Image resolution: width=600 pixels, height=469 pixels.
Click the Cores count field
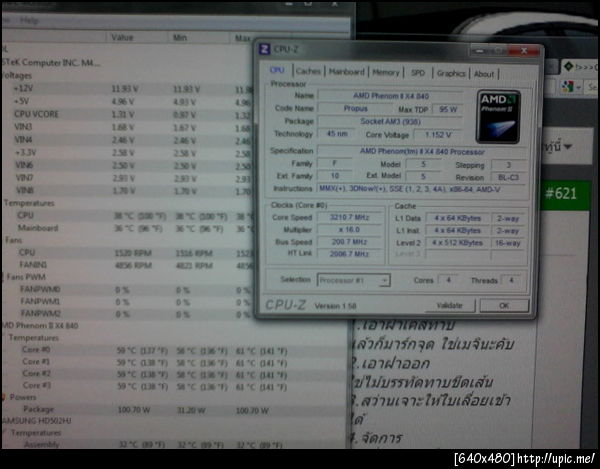[x=448, y=280]
